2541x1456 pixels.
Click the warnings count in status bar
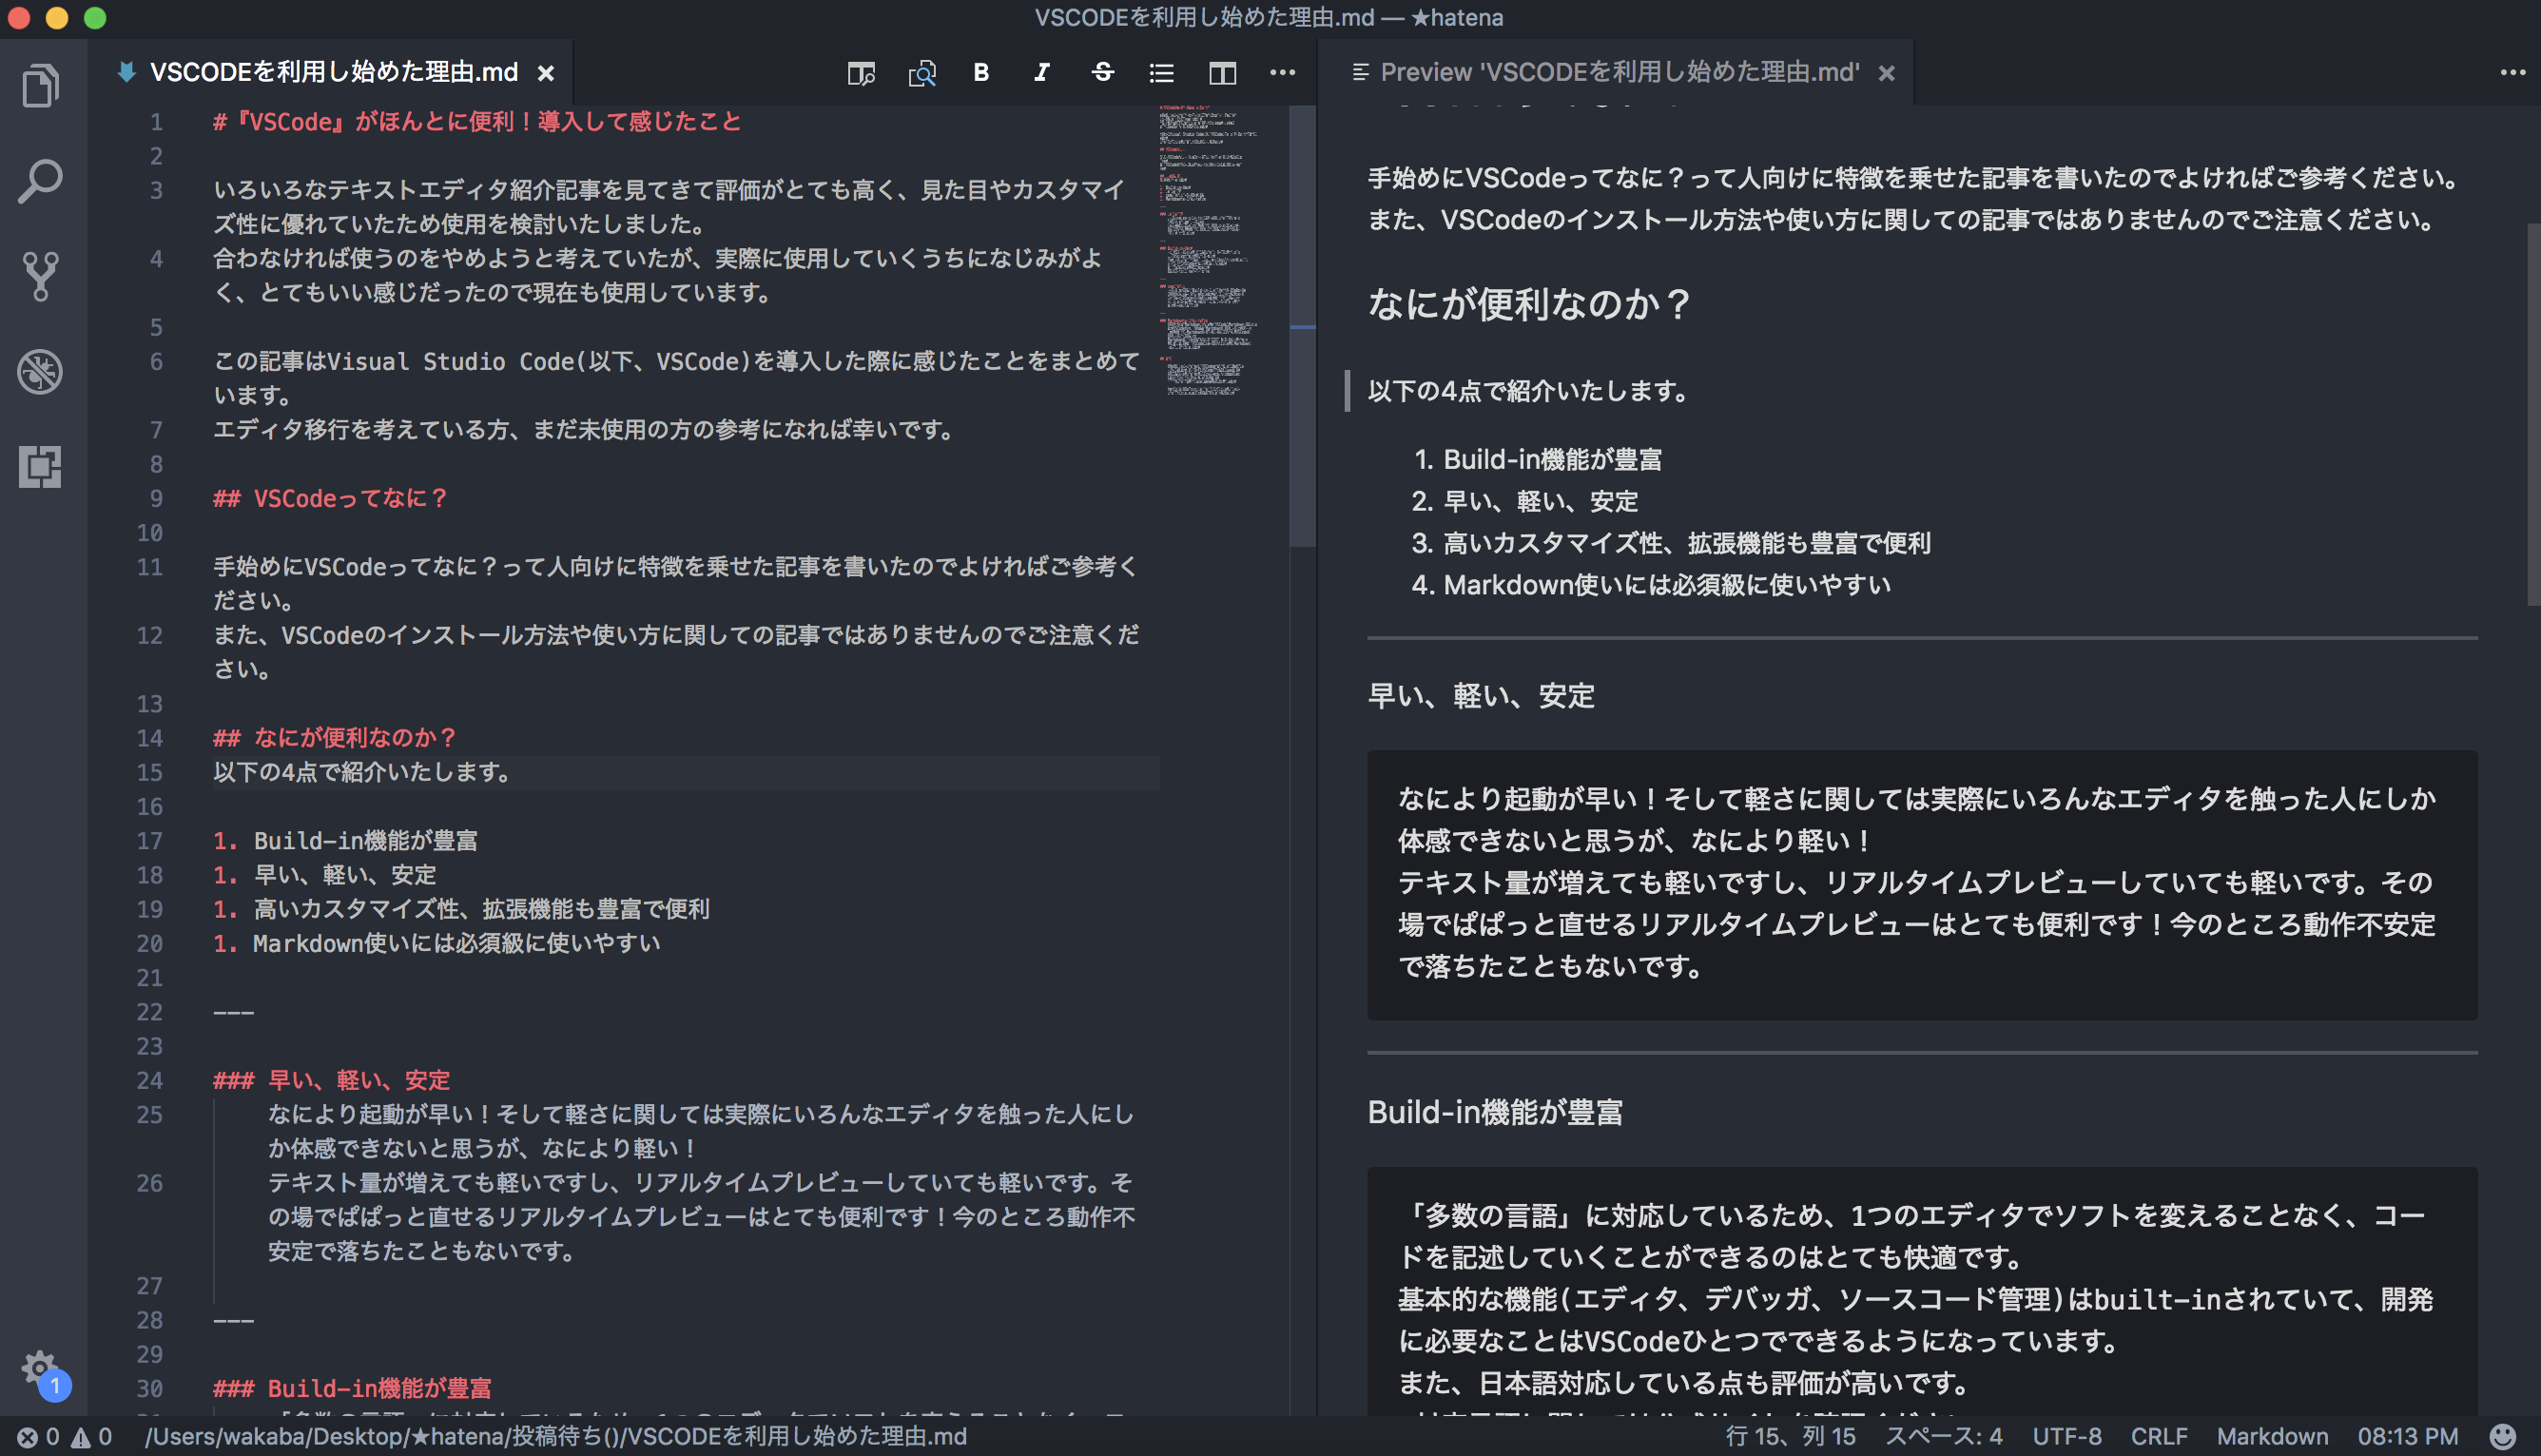tap(91, 1437)
